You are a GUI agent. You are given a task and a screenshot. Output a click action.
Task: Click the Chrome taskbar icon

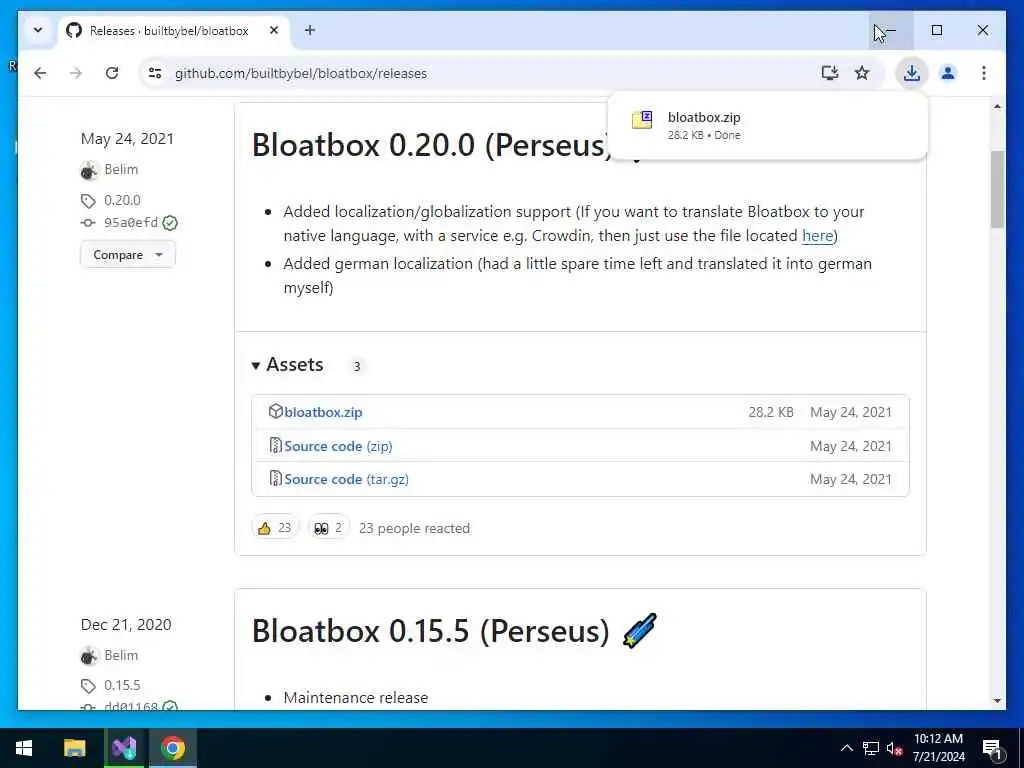pos(172,748)
